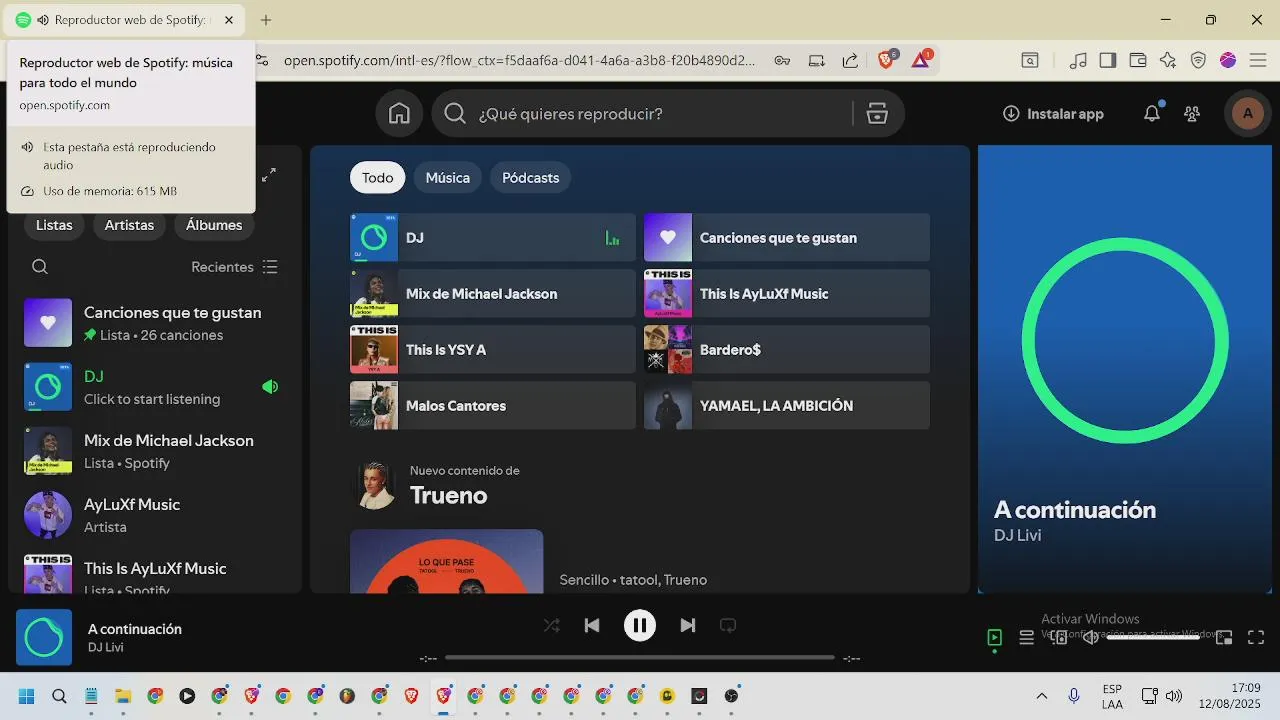This screenshot has height=720, width=1280.
Task: Open the Recientes sort dropdown
Action: (x=234, y=267)
